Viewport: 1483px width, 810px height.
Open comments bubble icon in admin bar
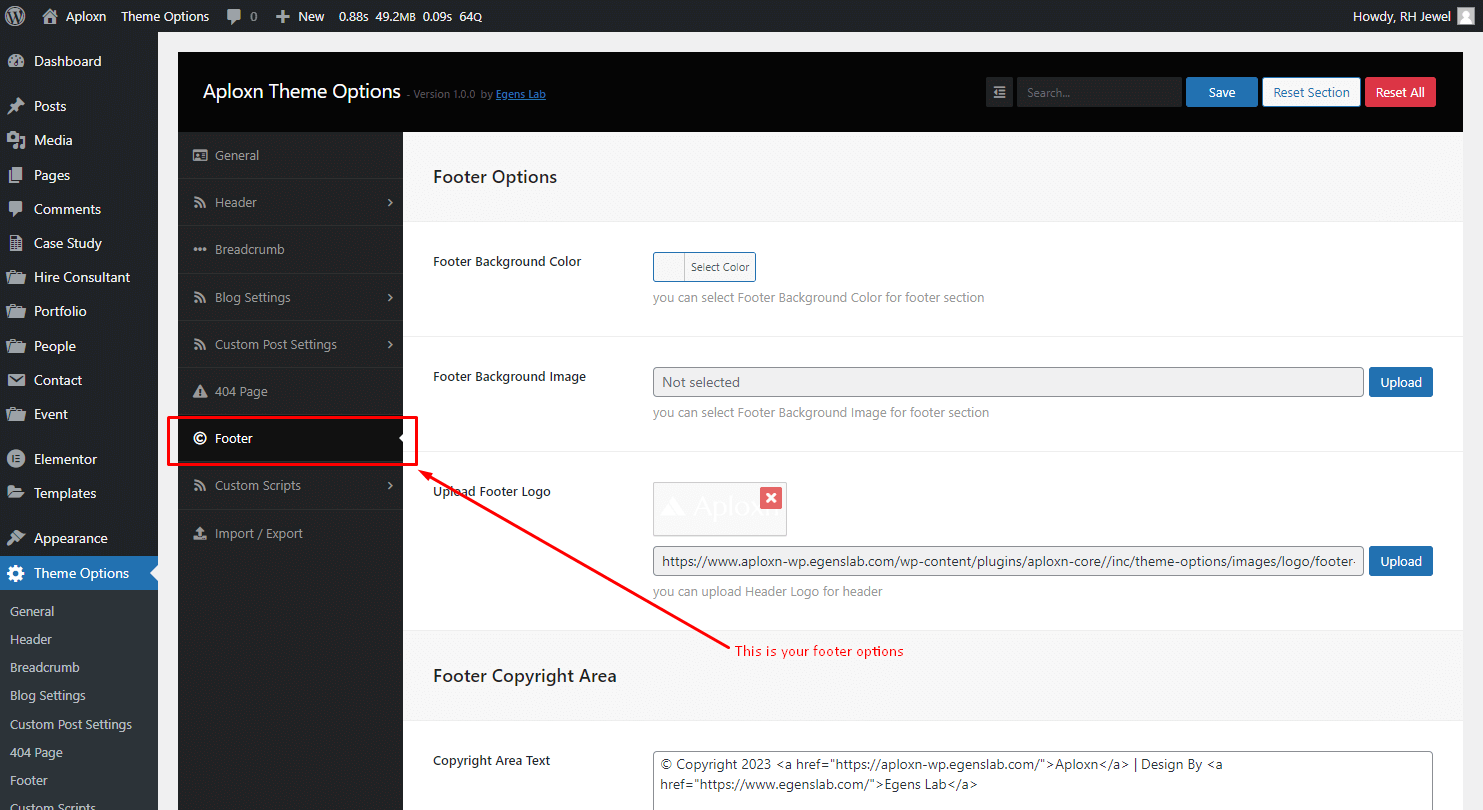click(234, 17)
